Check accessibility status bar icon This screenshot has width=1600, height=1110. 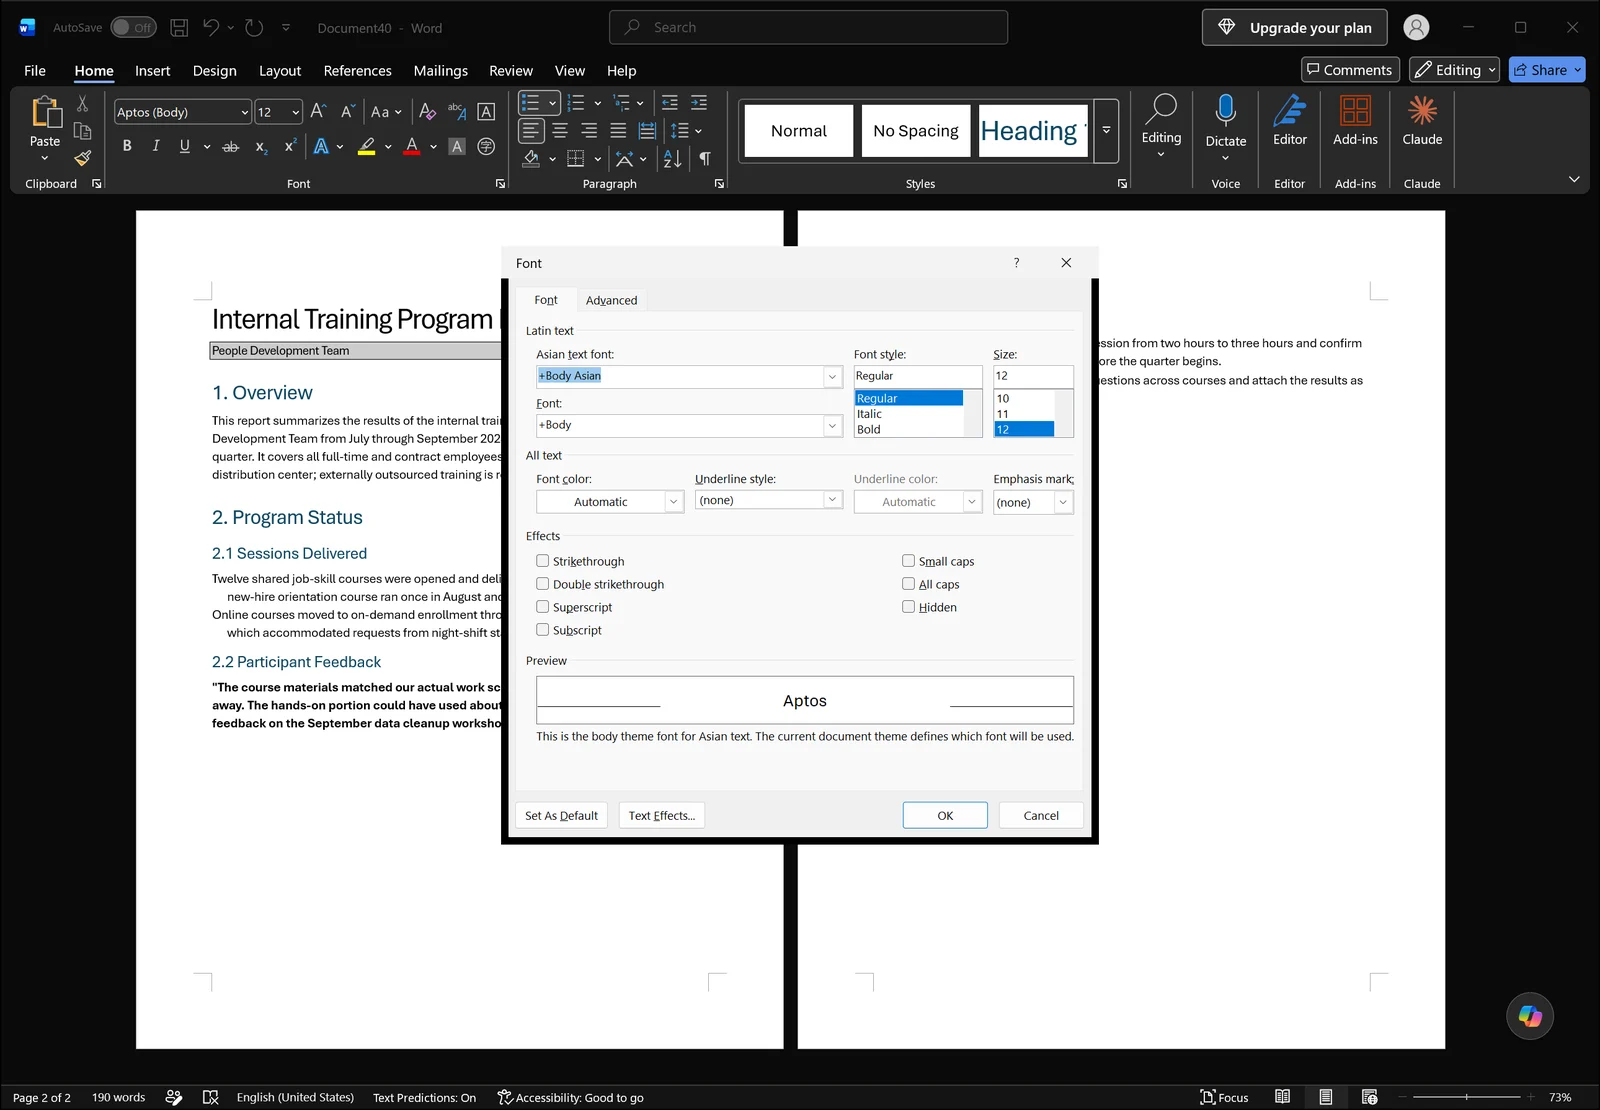570,1097
